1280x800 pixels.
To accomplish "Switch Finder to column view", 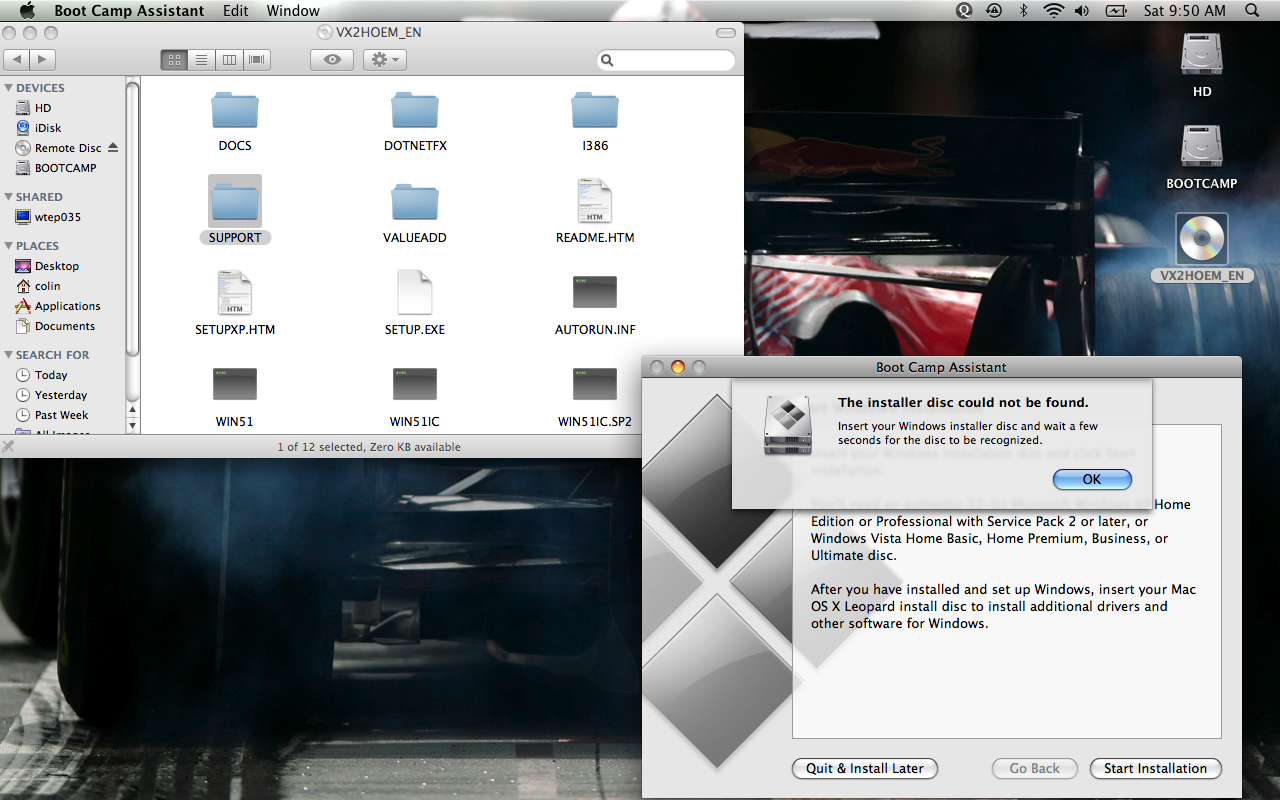I will pos(229,60).
